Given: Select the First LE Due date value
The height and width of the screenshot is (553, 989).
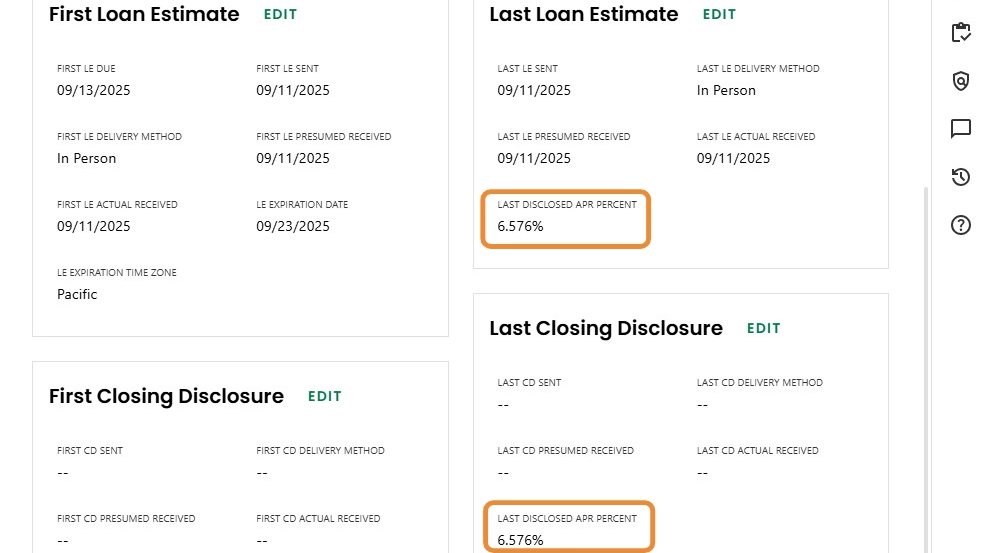Looking at the screenshot, I should (x=94, y=91).
